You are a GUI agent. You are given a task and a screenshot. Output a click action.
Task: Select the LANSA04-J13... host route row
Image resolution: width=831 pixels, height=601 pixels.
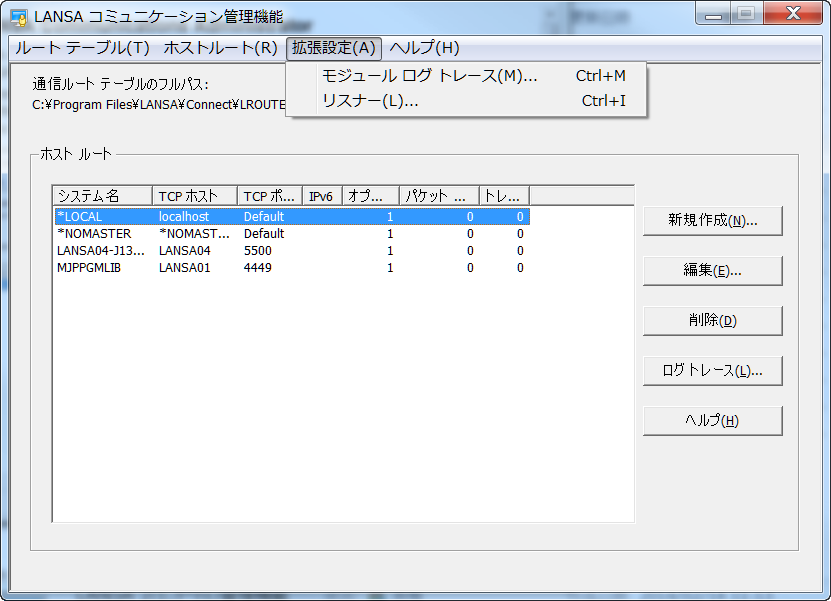click(292, 251)
